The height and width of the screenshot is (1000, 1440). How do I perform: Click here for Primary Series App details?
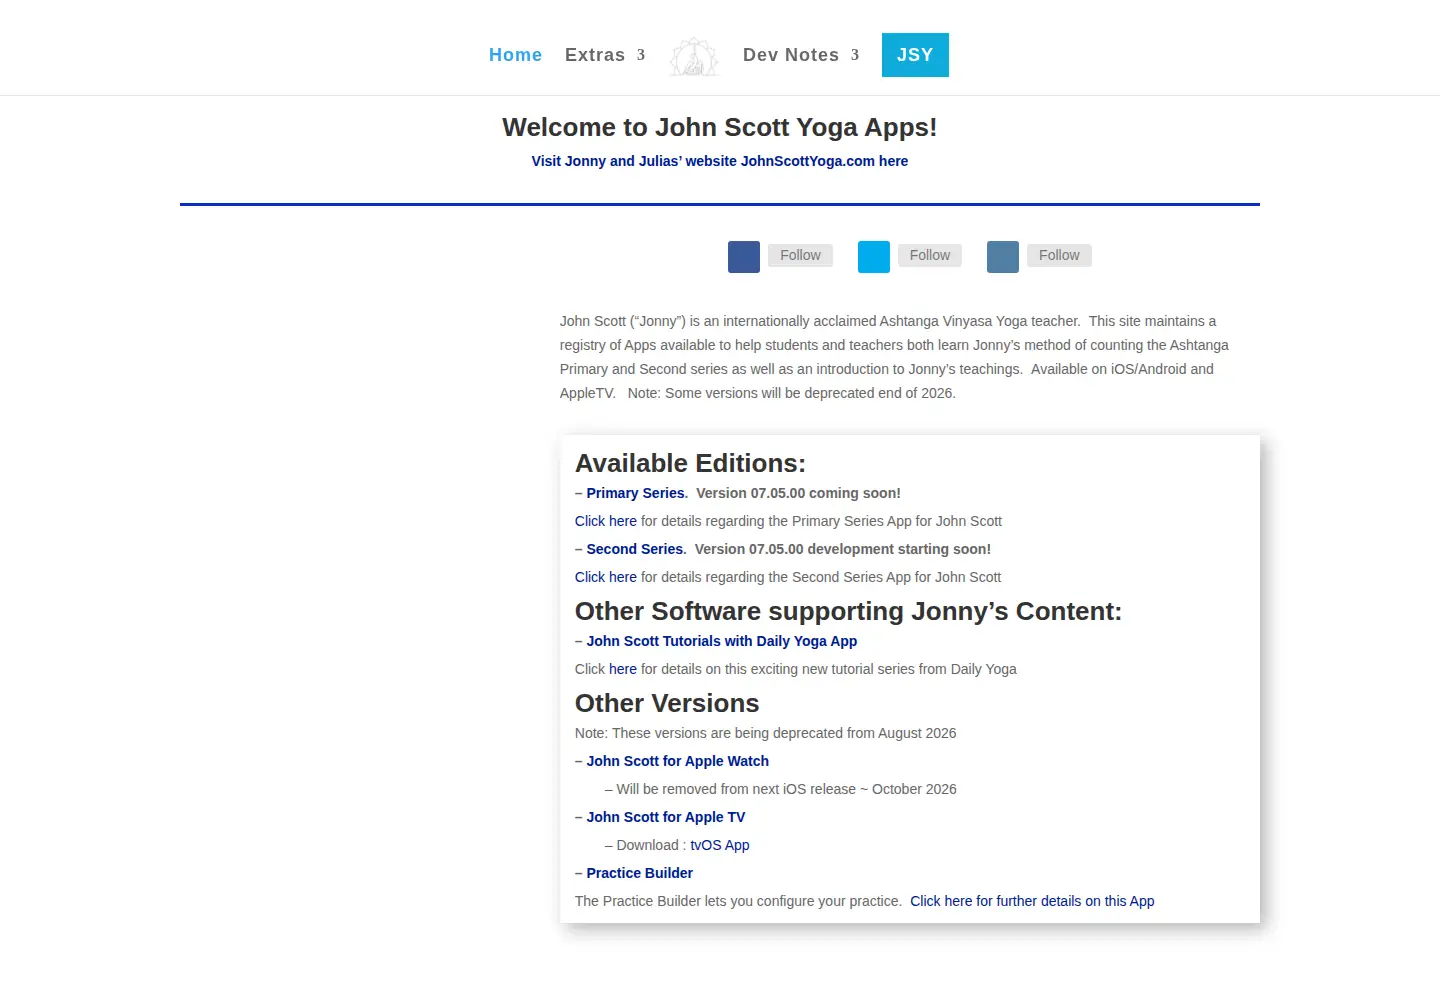click(606, 521)
